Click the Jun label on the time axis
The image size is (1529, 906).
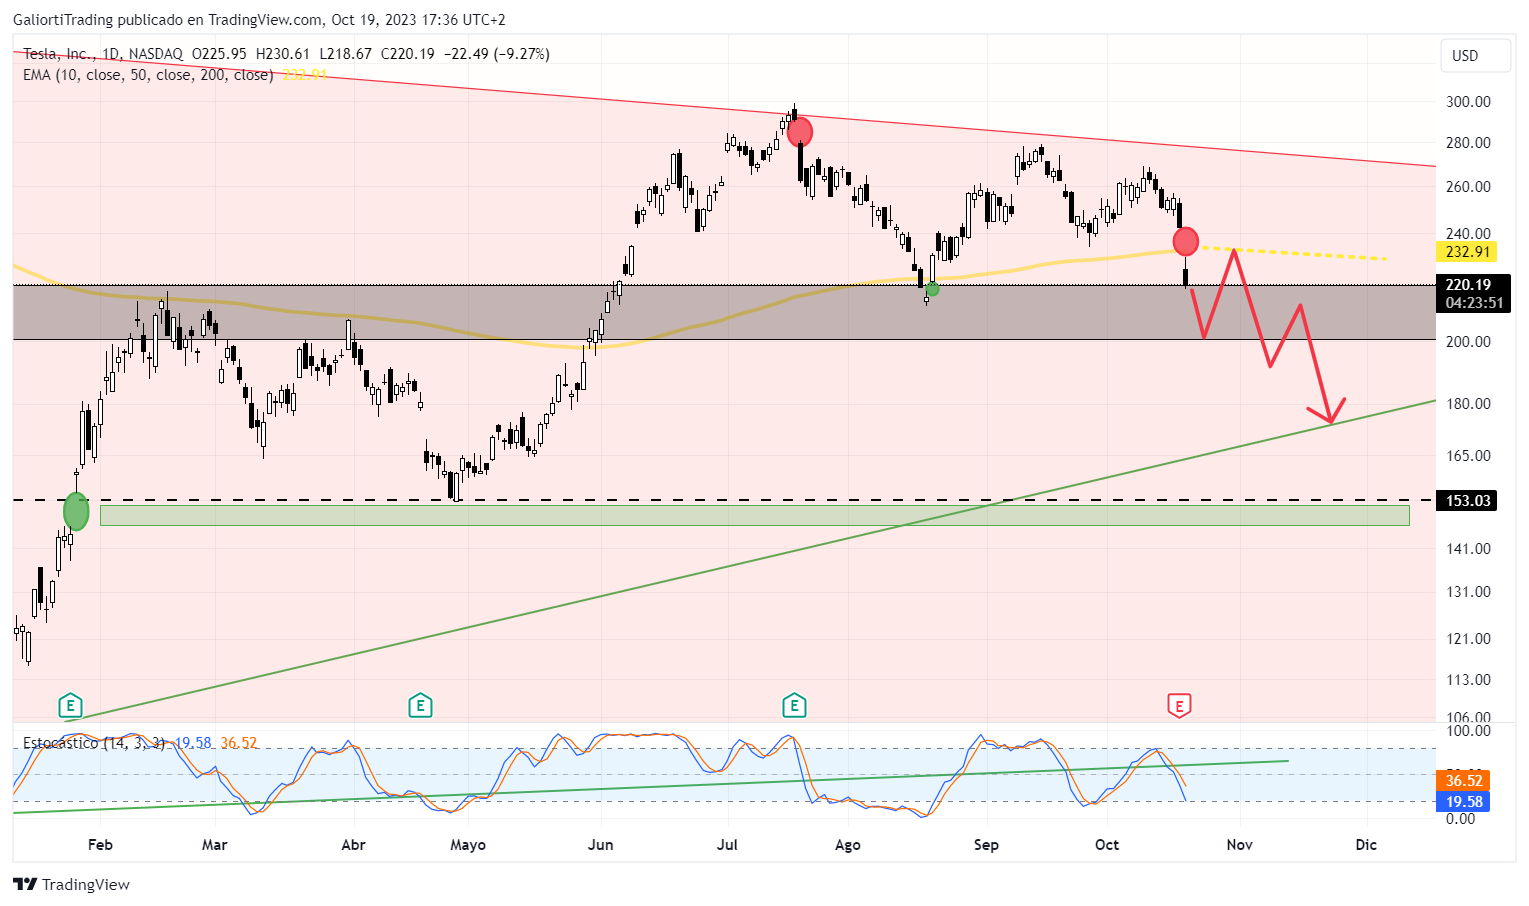(x=600, y=845)
